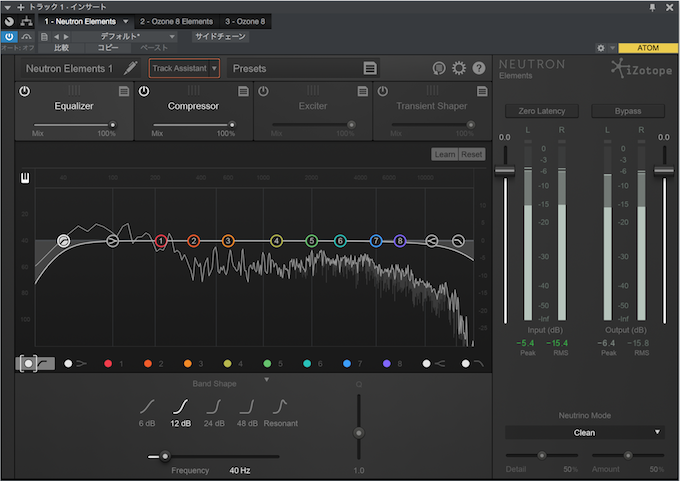Click the サイドチェーン sidechain button
680x481 pixels.
click(x=220, y=36)
